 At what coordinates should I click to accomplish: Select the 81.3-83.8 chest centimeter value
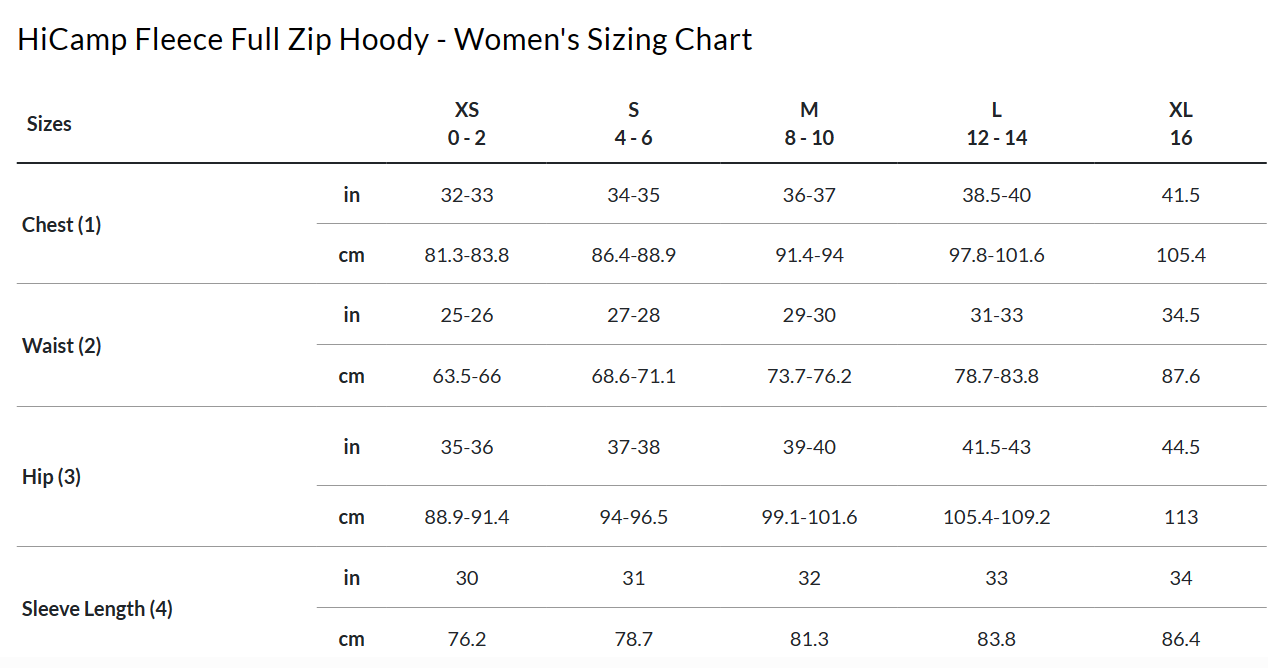467,255
